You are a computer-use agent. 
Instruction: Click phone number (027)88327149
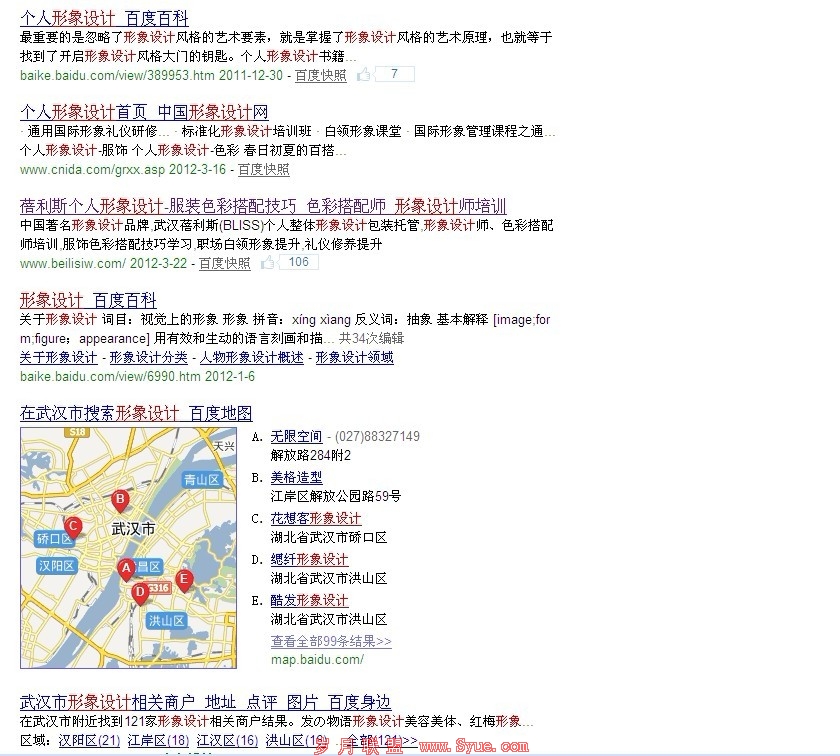377,437
